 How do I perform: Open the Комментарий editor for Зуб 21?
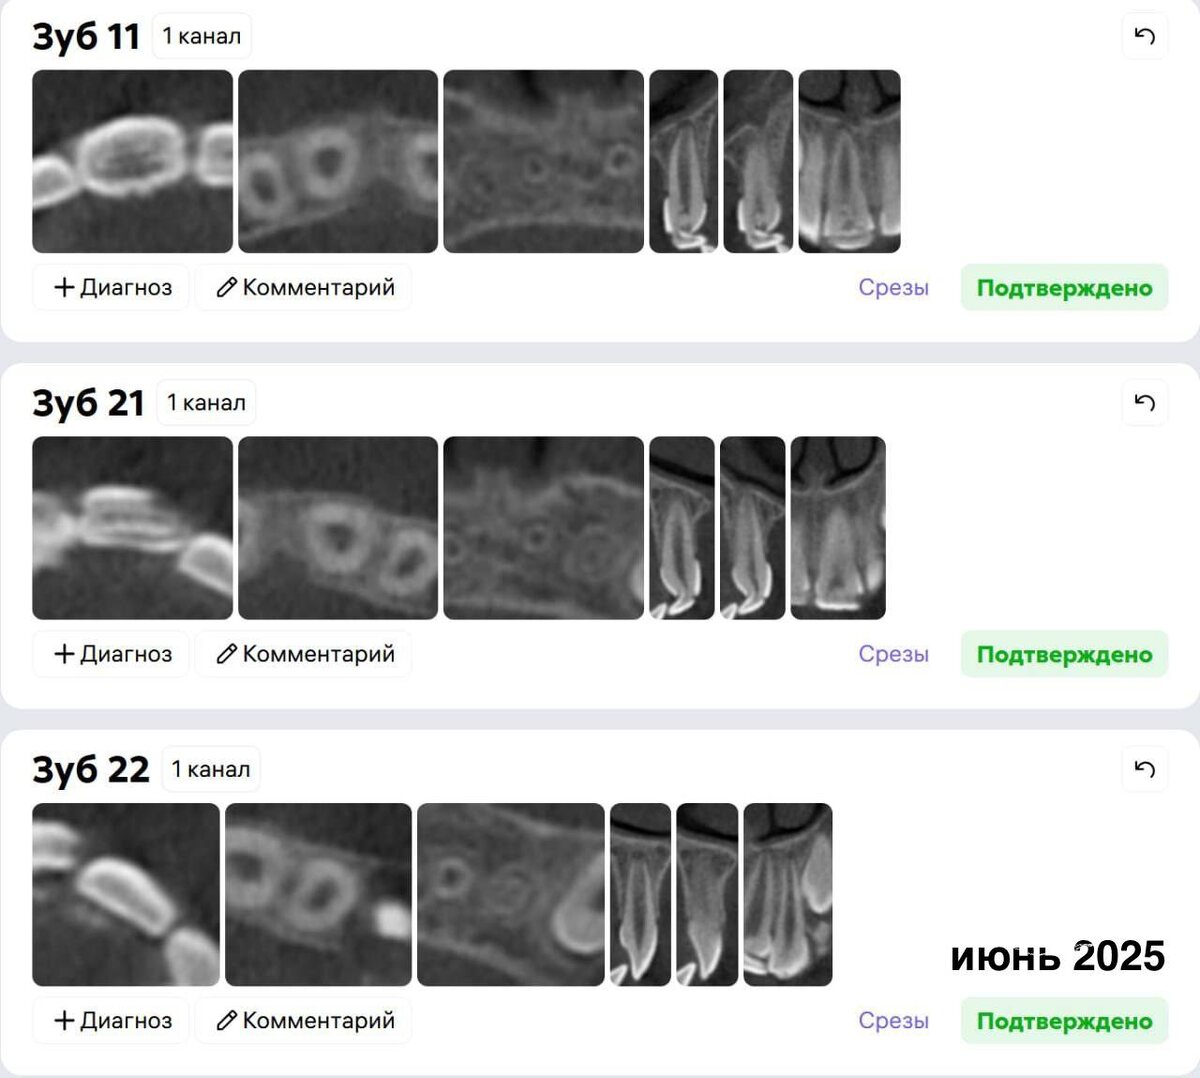[304, 654]
